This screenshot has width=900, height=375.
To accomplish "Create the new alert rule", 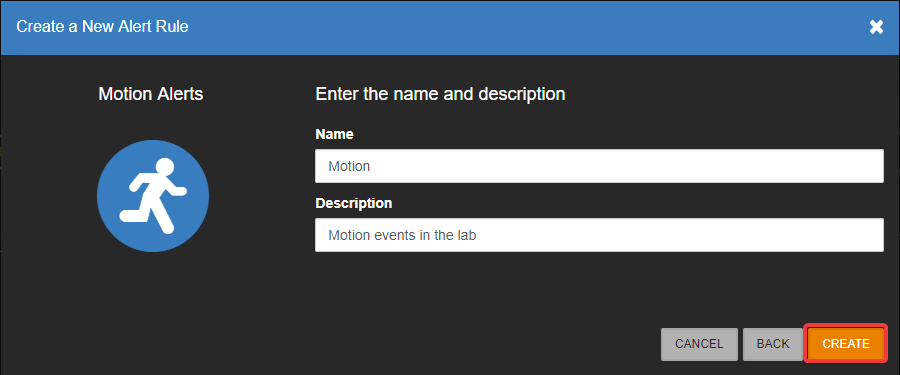I will coord(846,344).
